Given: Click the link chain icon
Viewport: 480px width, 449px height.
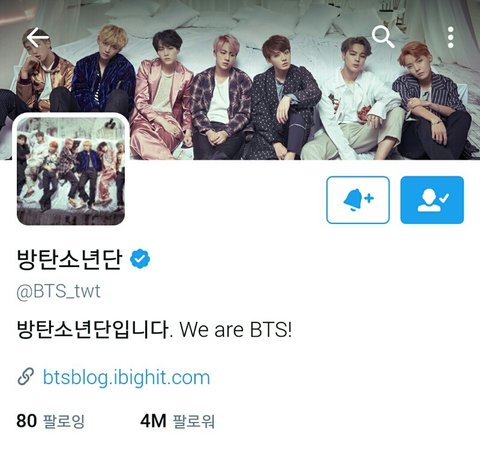Looking at the screenshot, I should [26, 377].
